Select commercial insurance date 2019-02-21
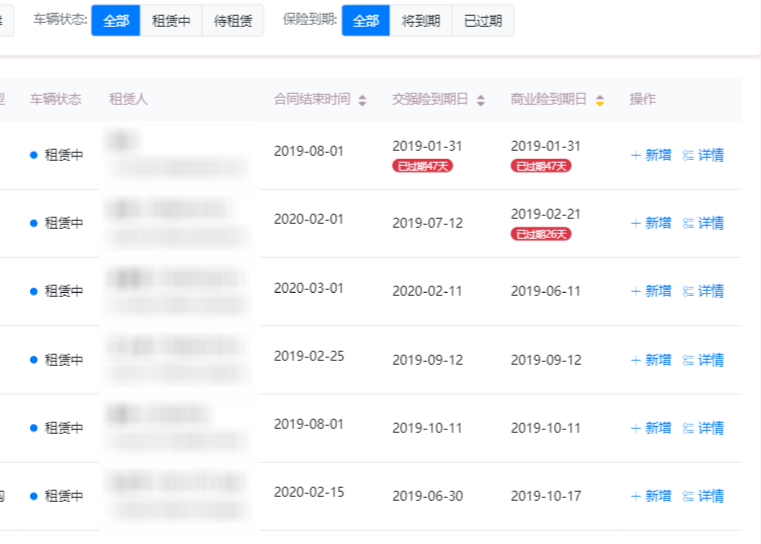 pyautogui.click(x=546, y=214)
